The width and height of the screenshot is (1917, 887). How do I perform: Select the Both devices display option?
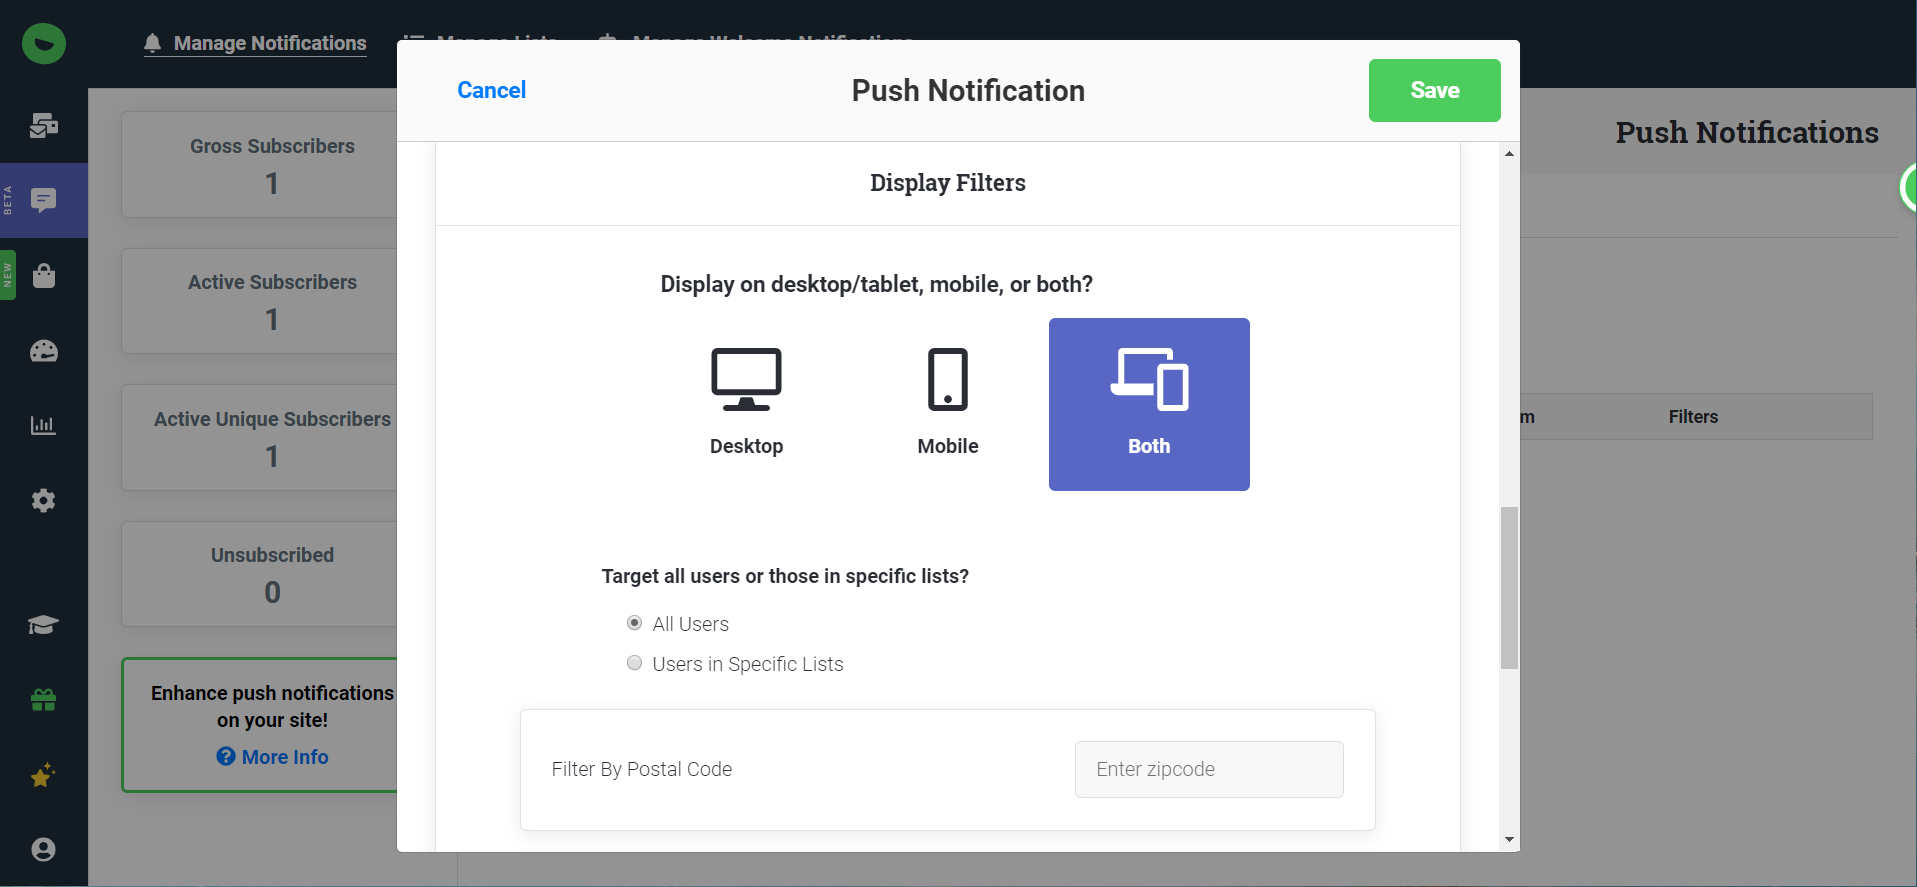pyautogui.click(x=1149, y=404)
